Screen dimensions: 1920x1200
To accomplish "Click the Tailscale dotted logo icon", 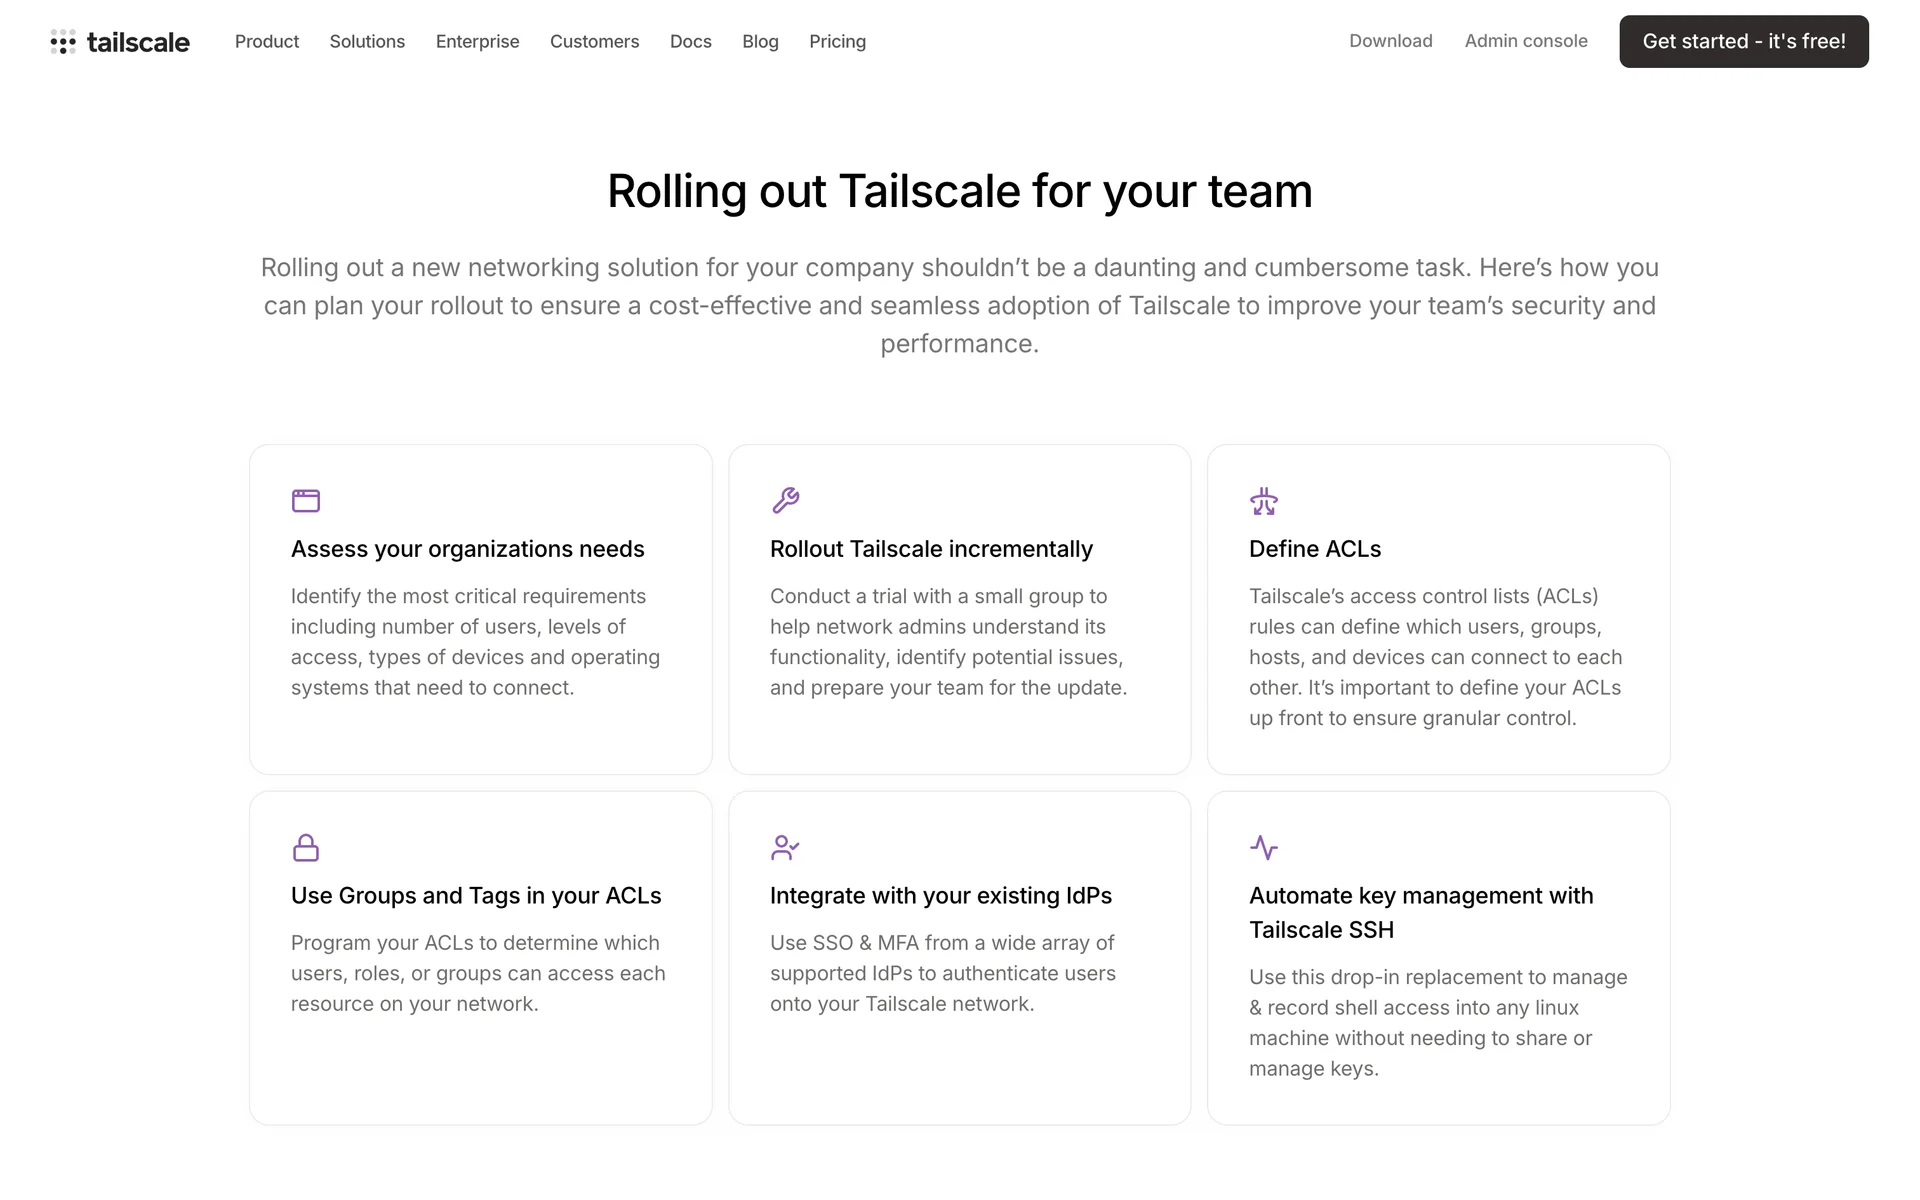I will click(x=63, y=42).
